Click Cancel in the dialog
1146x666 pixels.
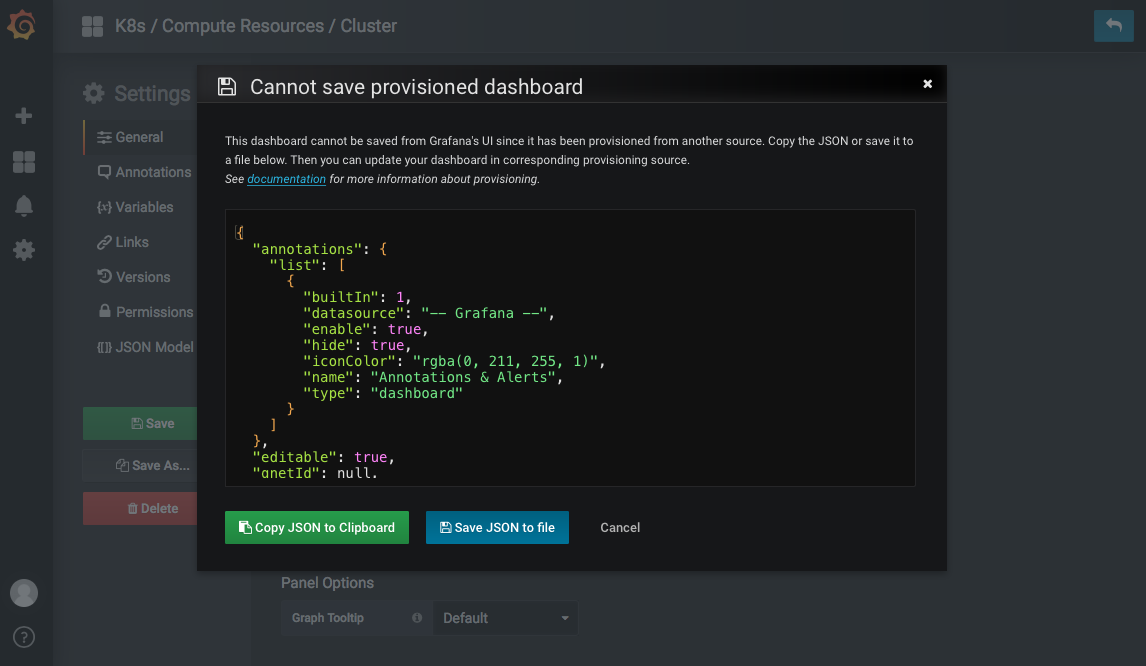(x=620, y=527)
